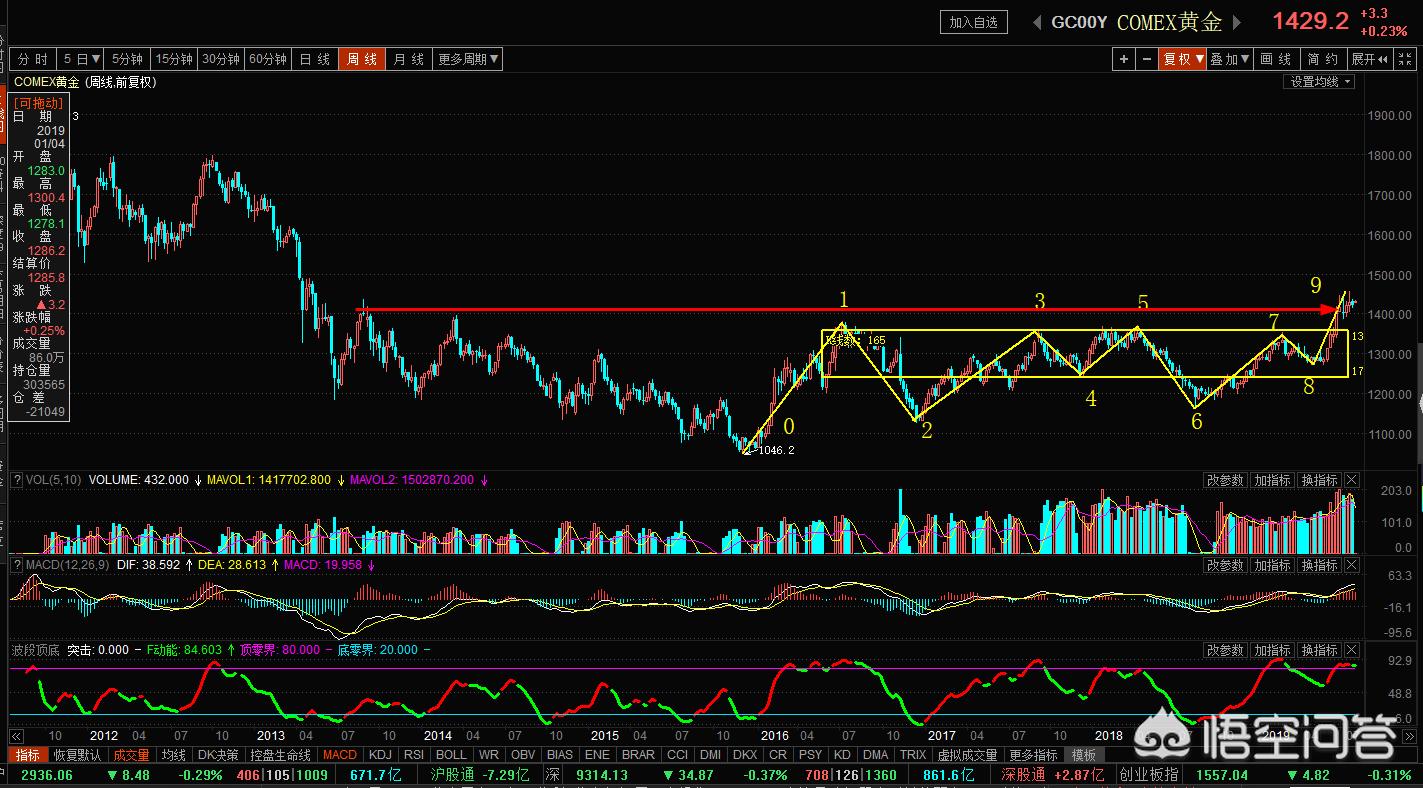Select the BOLL indicator tab
Viewport: 1423px width, 788px height.
451,755
